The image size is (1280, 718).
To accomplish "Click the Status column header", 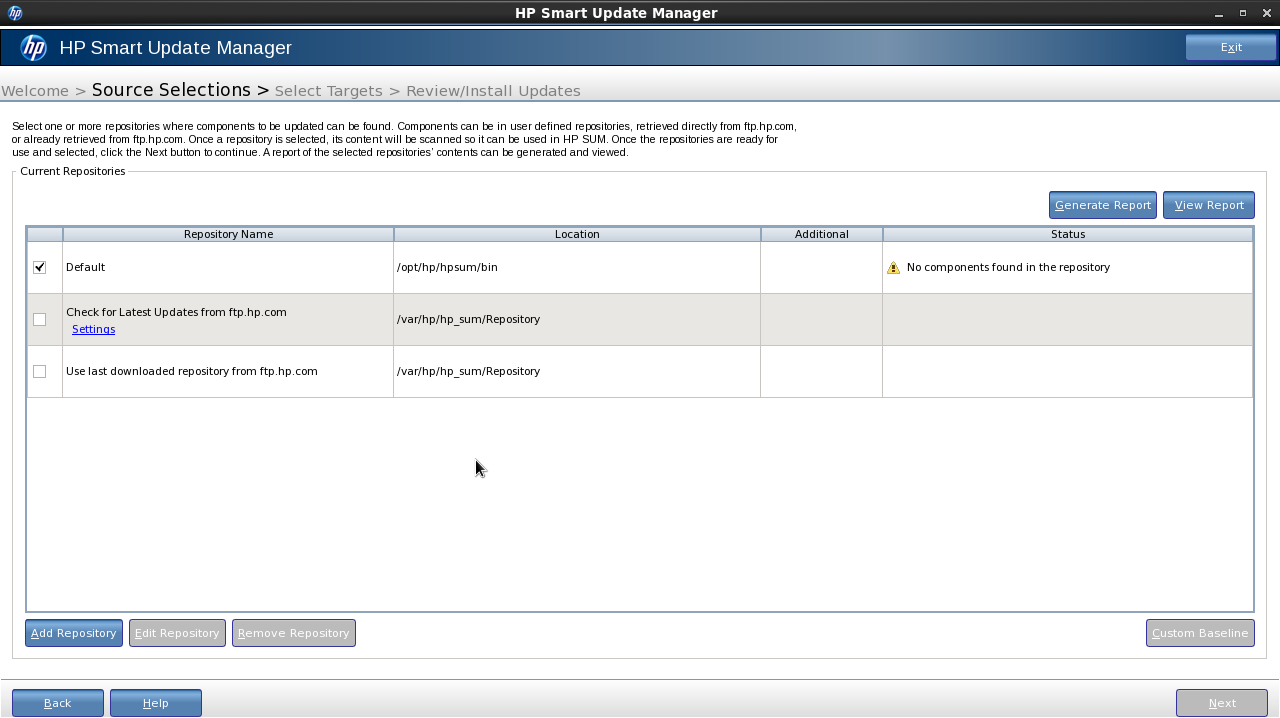I will (x=1068, y=234).
